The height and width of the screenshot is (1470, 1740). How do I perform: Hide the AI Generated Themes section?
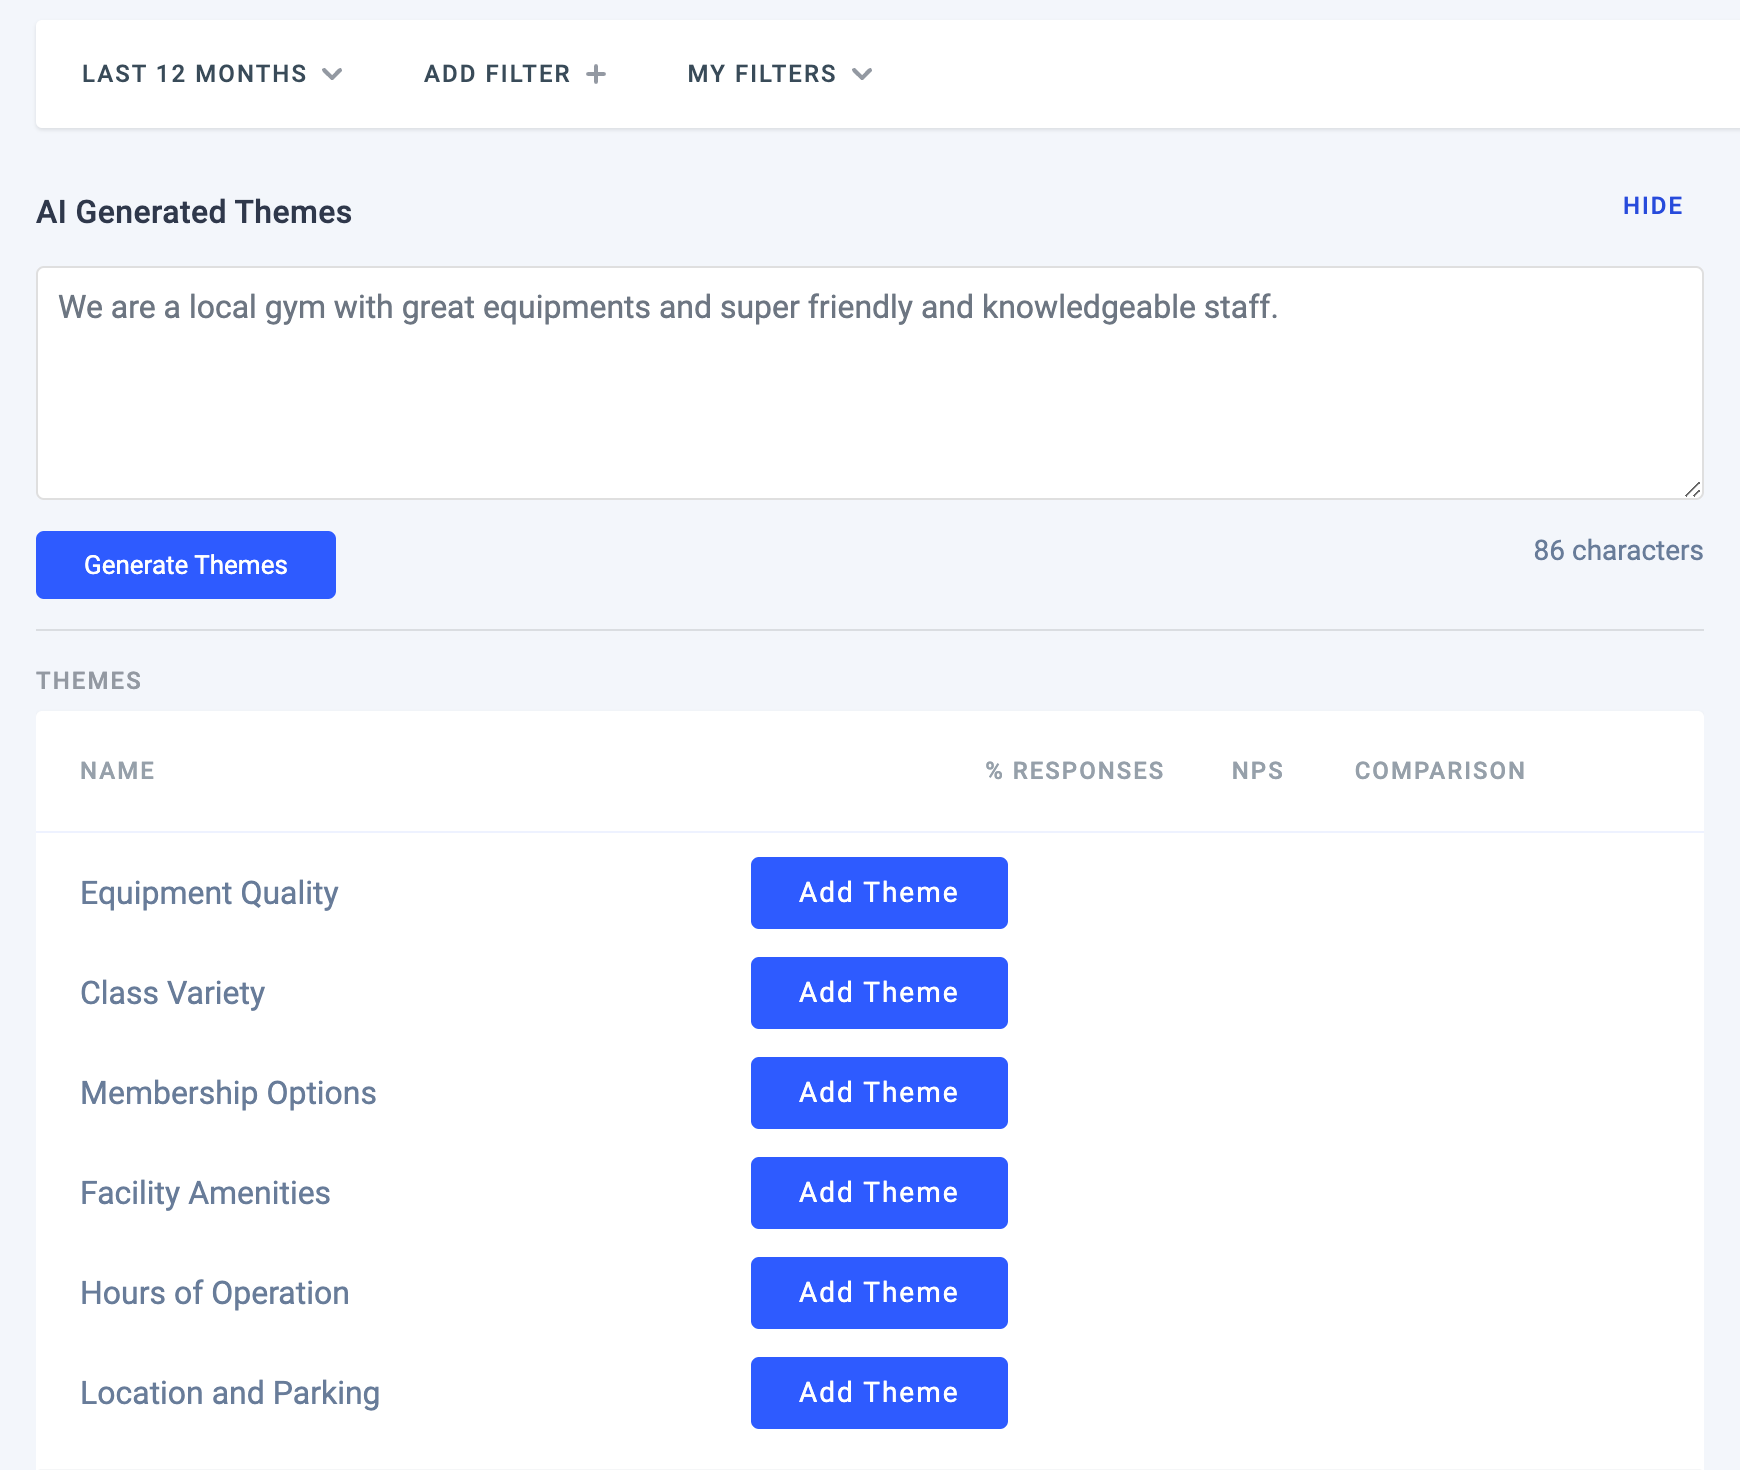tap(1652, 206)
